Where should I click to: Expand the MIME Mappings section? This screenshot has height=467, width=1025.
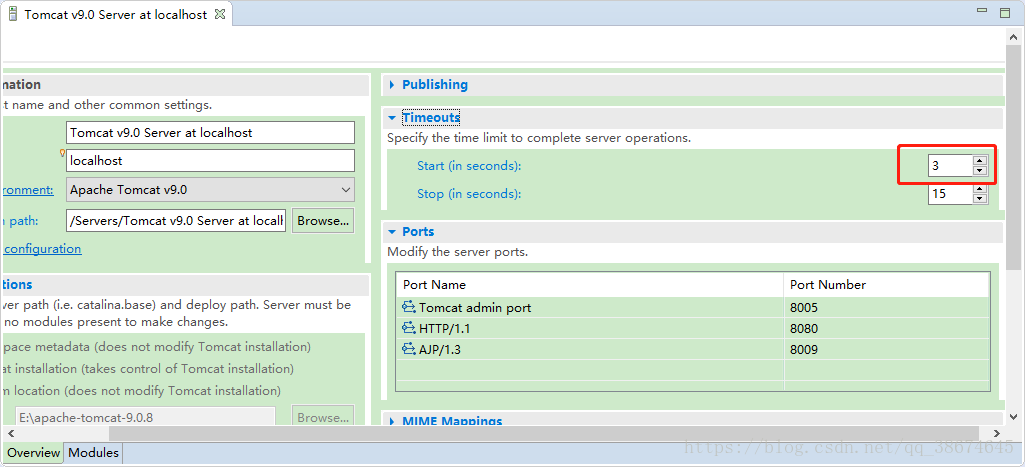click(392, 421)
